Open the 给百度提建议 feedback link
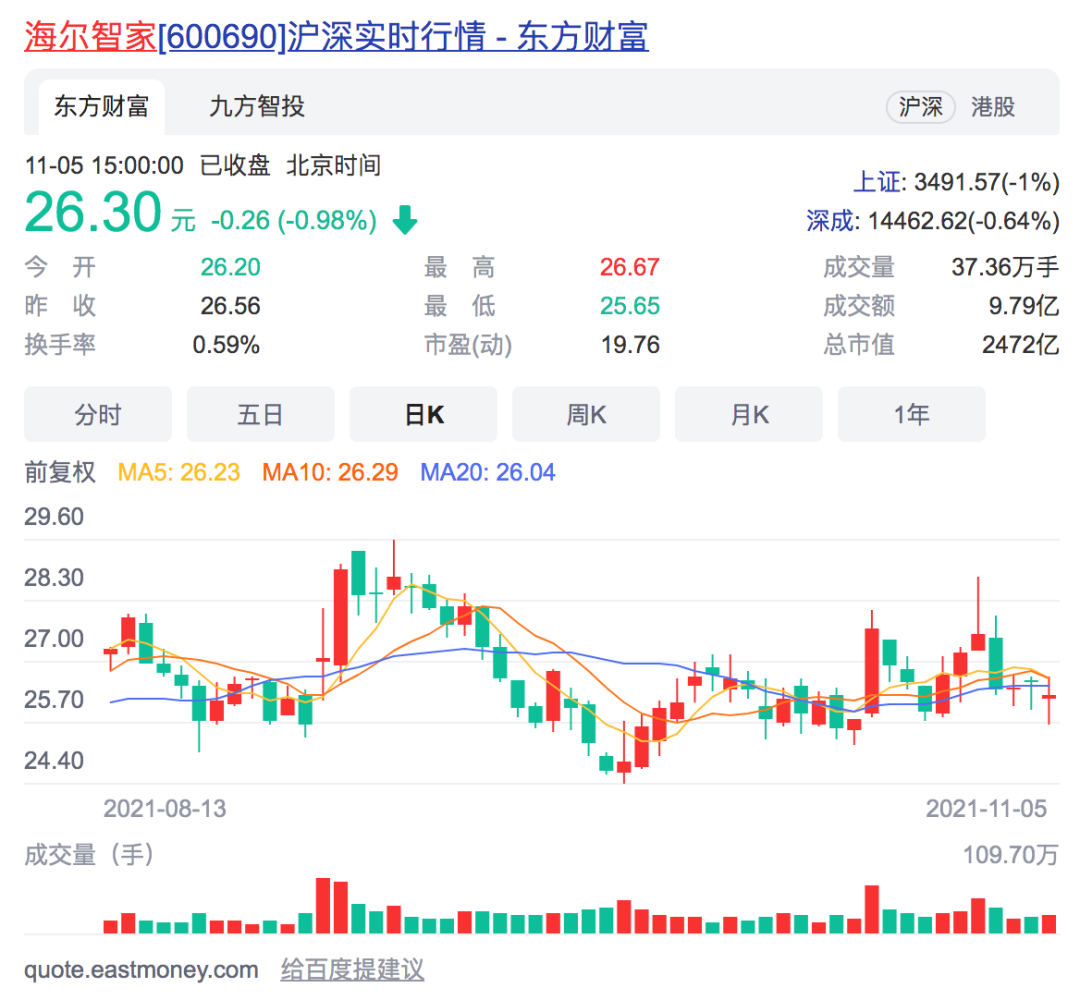This screenshot has width=1080, height=1000. click(352, 968)
